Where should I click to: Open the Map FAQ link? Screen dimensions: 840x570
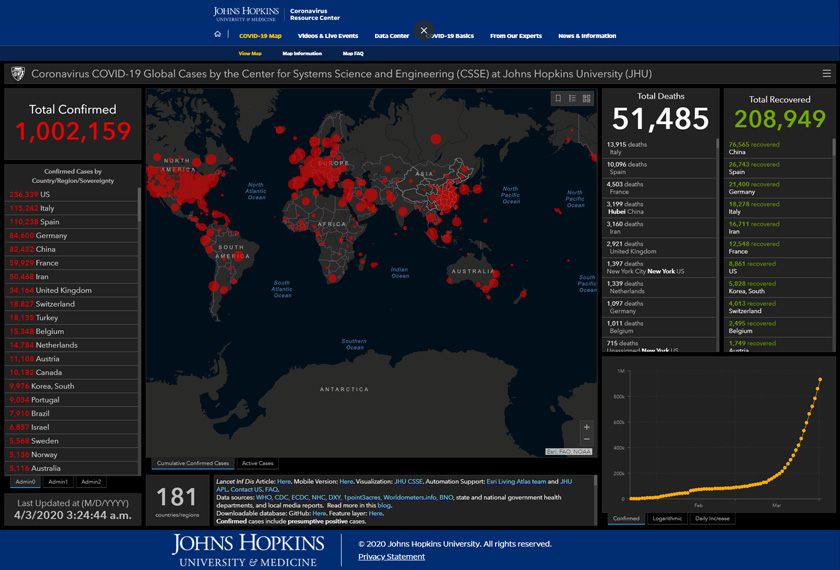[x=353, y=53]
